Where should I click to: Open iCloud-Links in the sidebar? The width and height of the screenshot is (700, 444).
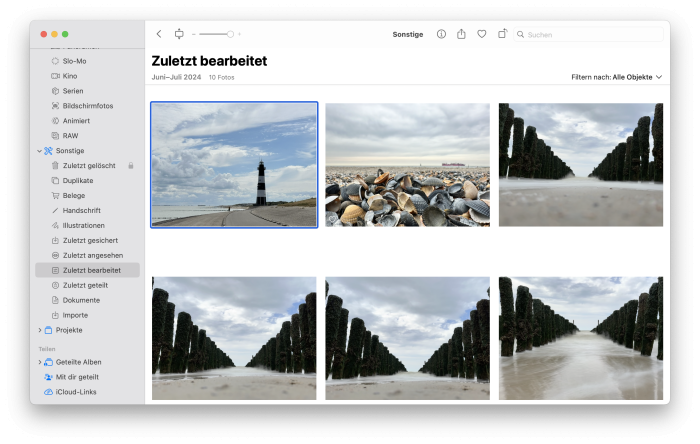(76, 392)
